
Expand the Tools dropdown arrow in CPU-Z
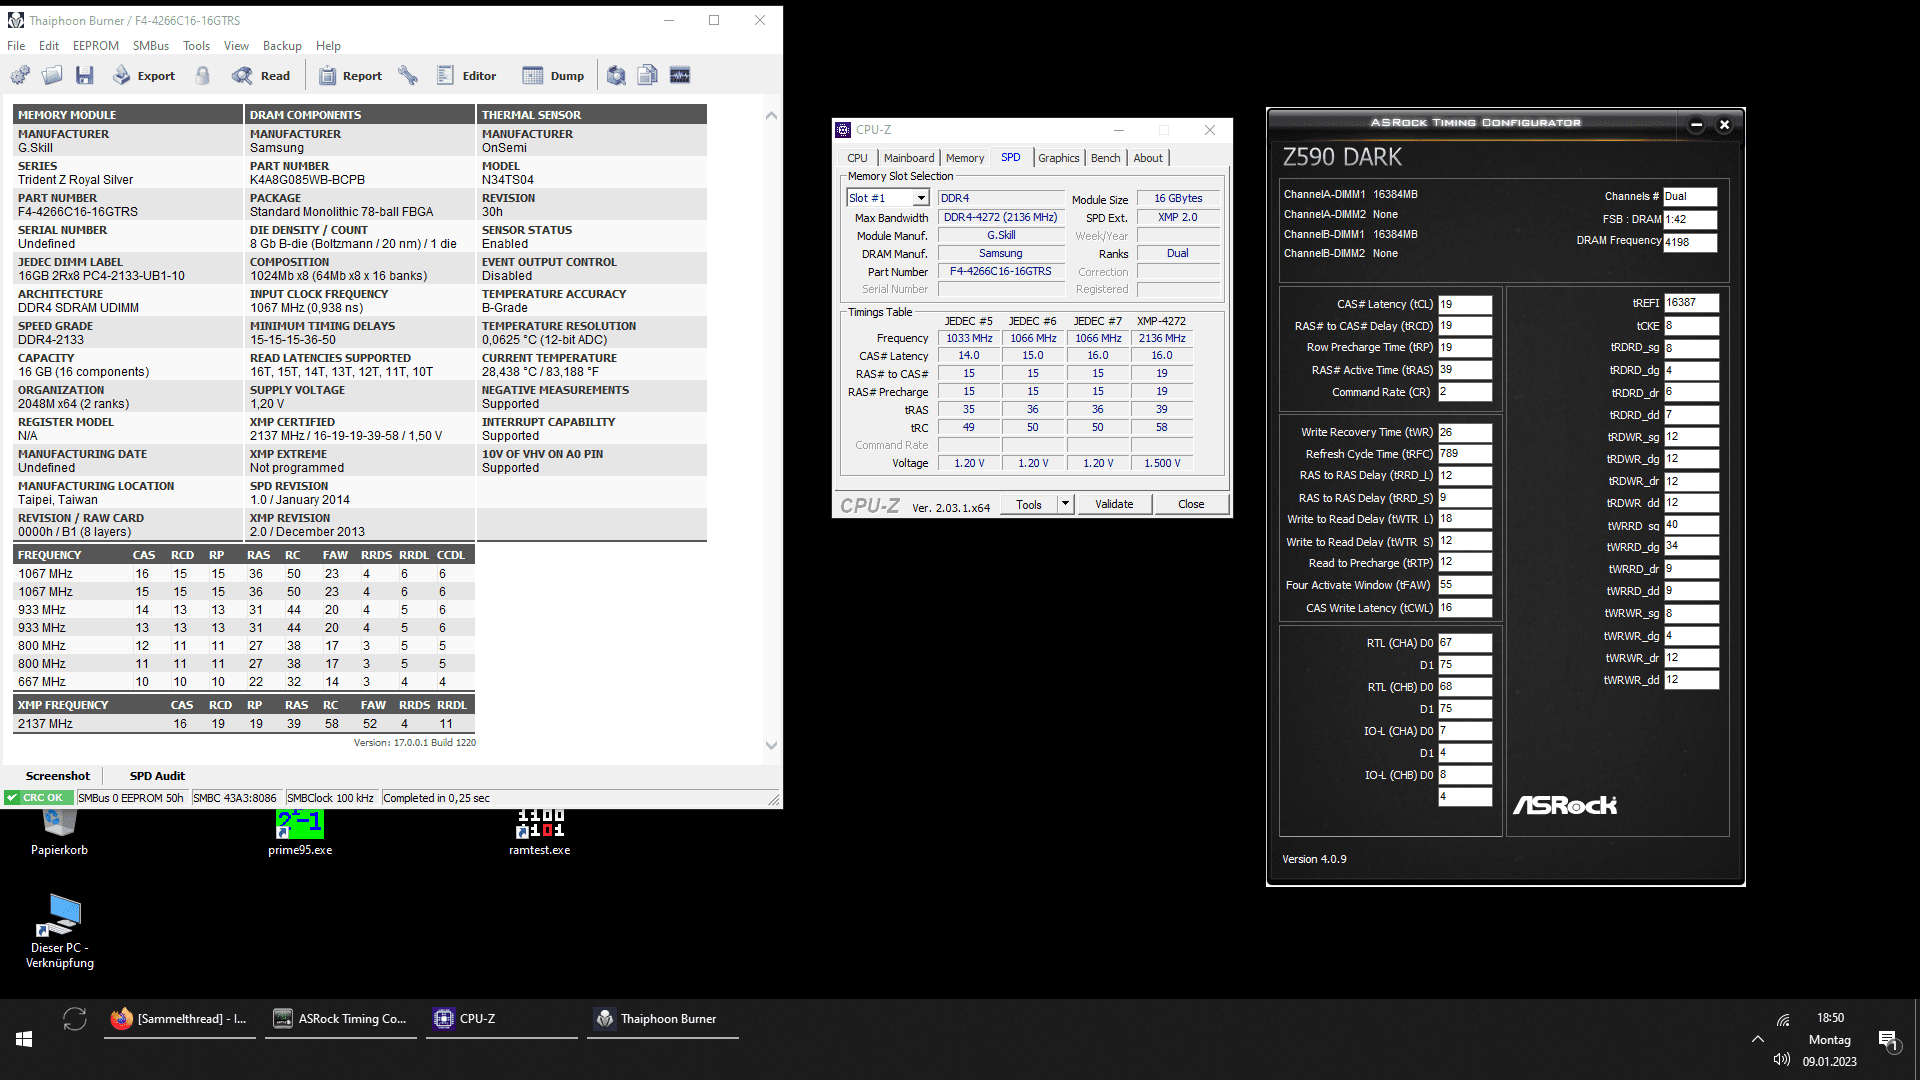(x=1065, y=504)
